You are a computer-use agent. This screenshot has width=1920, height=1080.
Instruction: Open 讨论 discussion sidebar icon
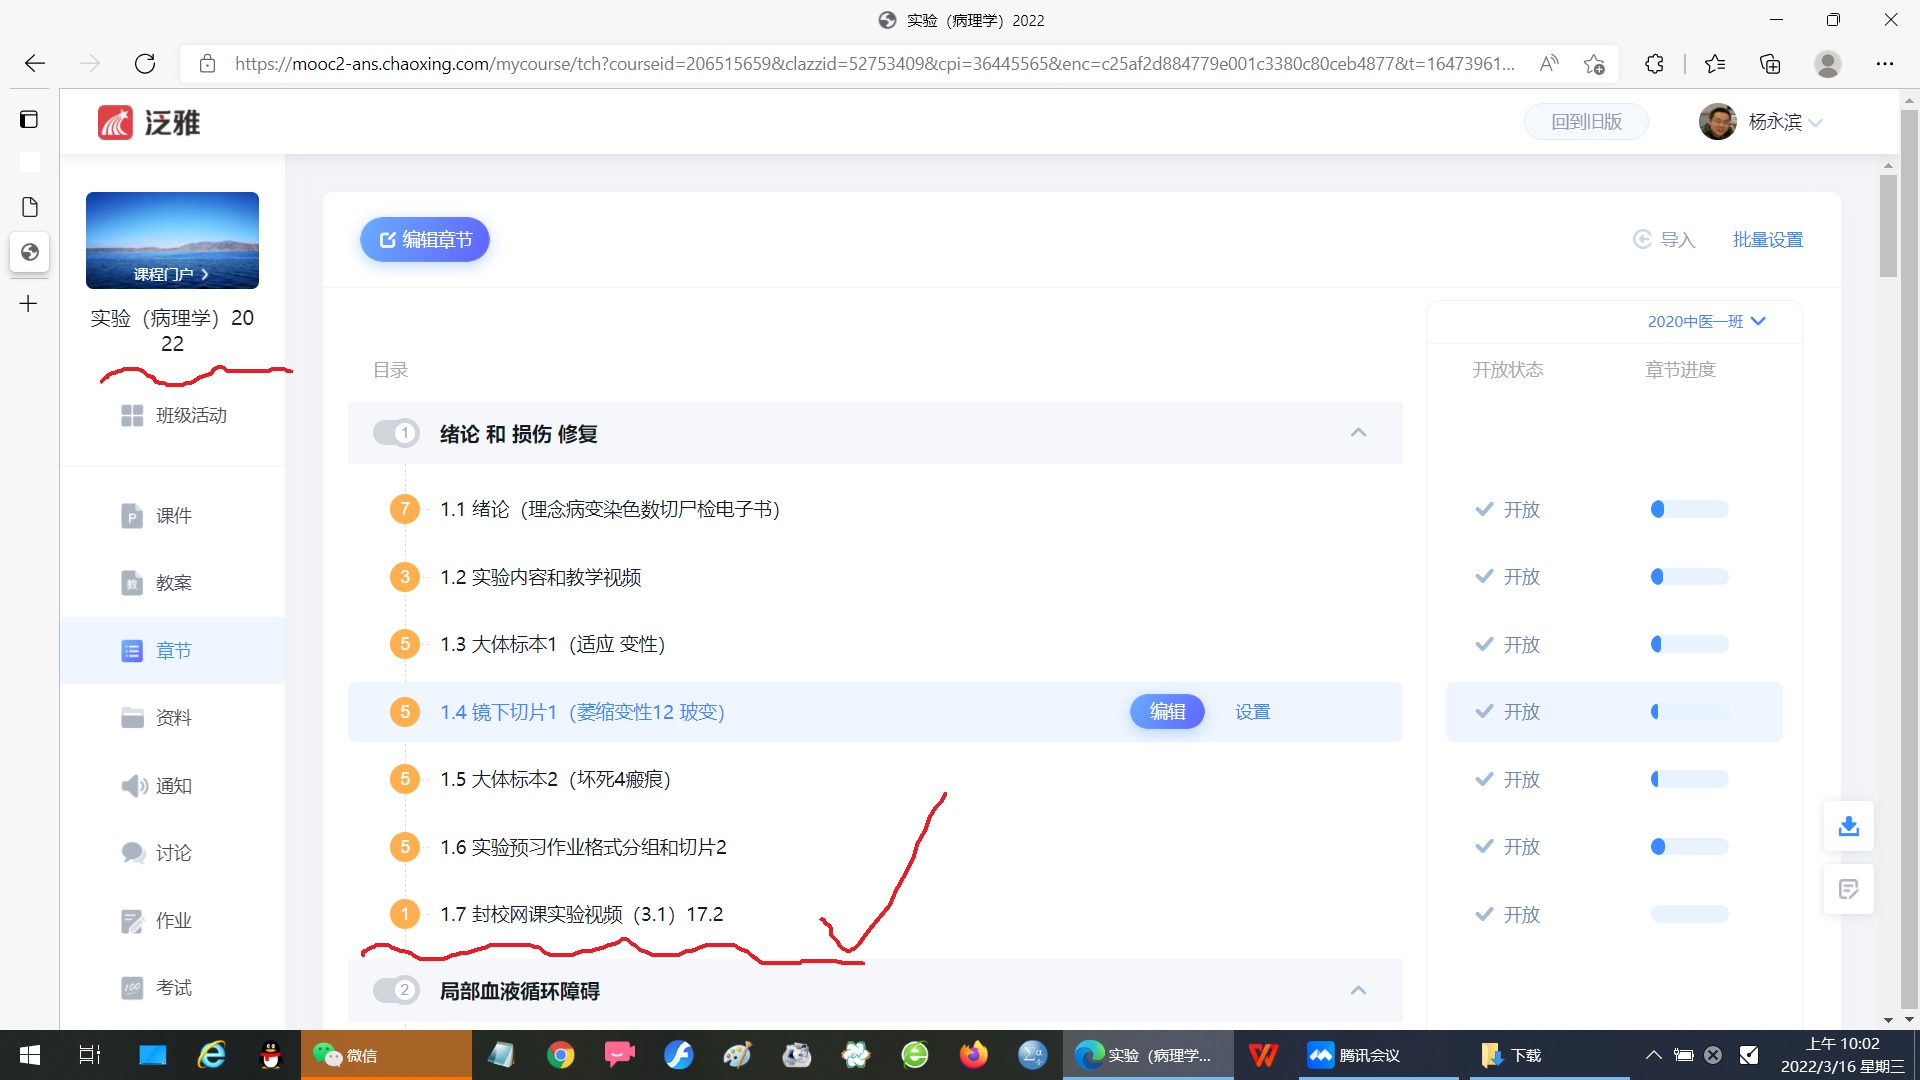[132, 853]
